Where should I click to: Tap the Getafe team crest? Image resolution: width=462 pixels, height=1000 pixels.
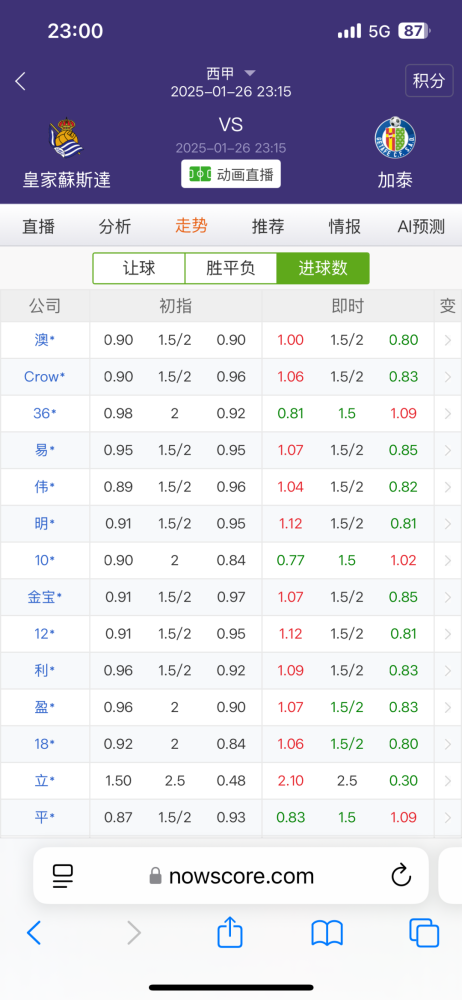(x=395, y=137)
